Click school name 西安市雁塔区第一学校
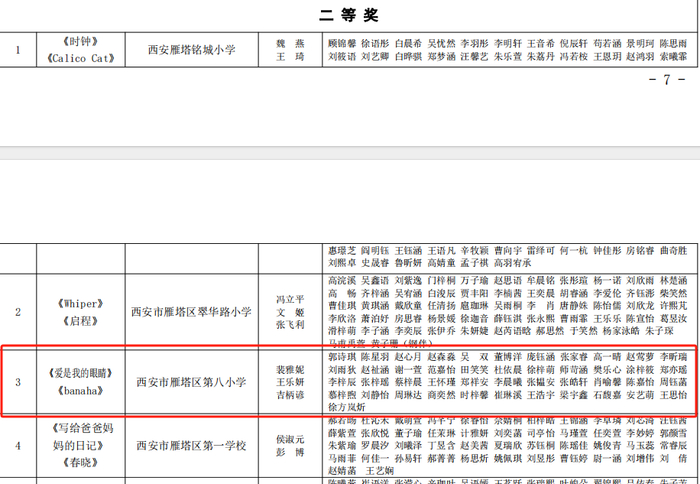Image resolution: width=700 pixels, height=484 pixels. click(192, 446)
